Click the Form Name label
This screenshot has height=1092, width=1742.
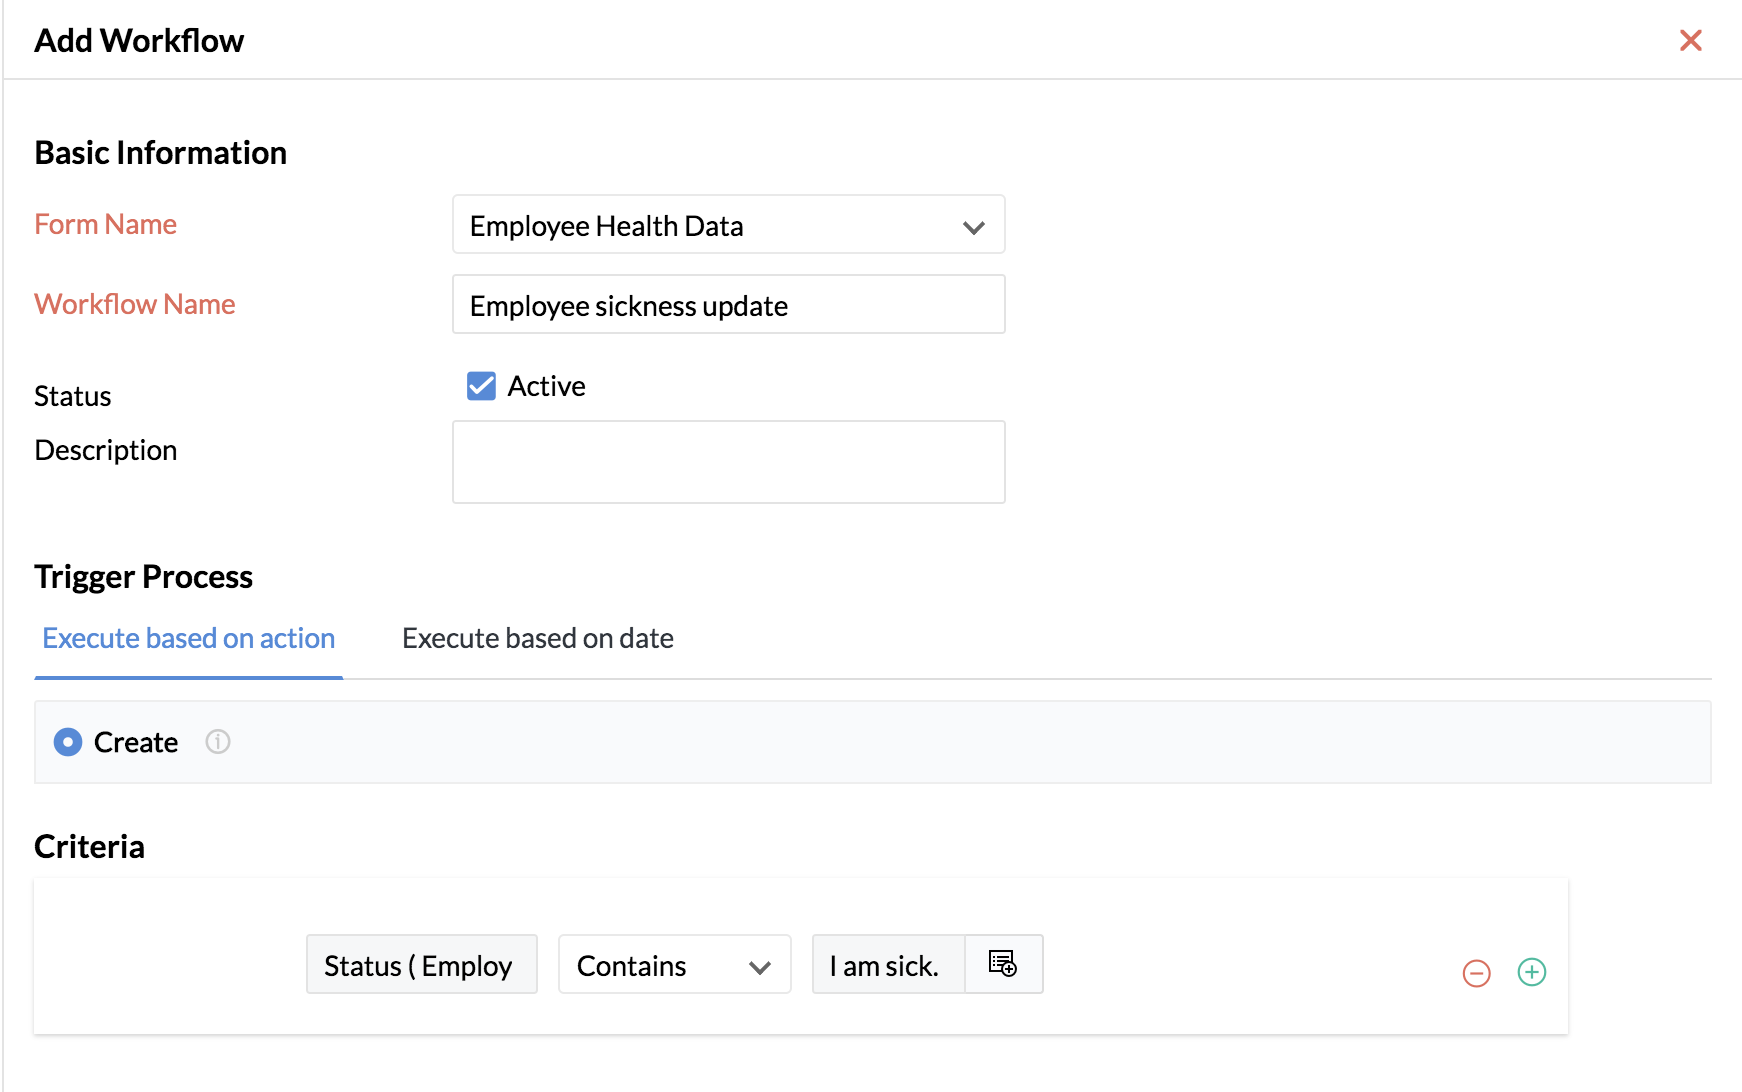pos(105,225)
